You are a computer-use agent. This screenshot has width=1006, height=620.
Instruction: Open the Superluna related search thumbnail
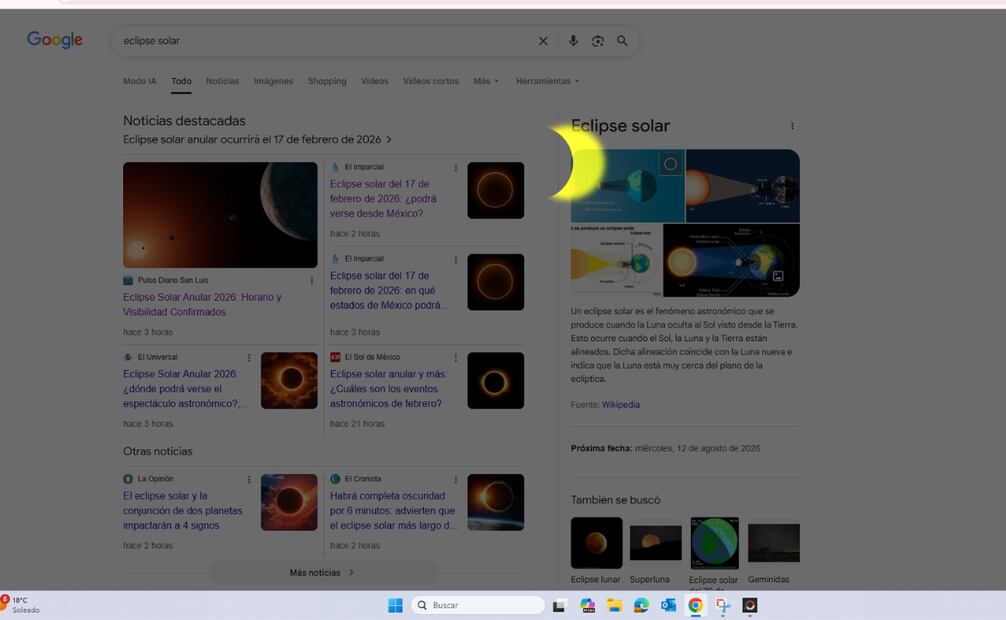656,543
